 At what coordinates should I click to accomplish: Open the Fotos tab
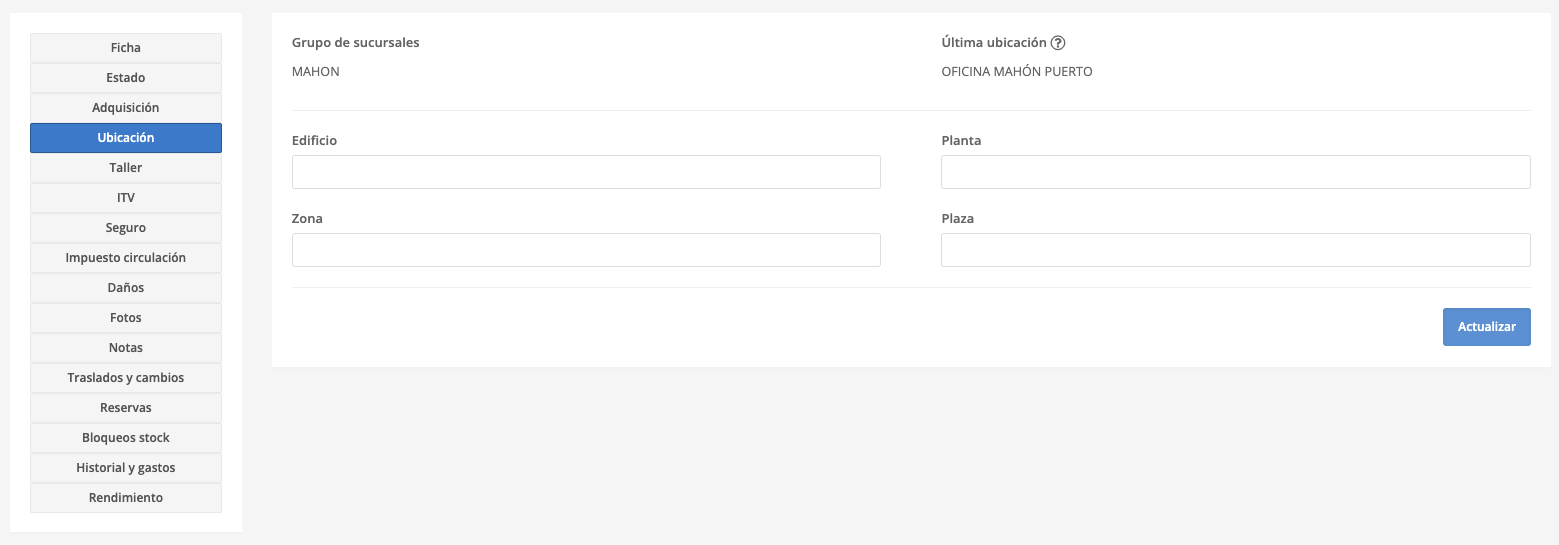(126, 318)
